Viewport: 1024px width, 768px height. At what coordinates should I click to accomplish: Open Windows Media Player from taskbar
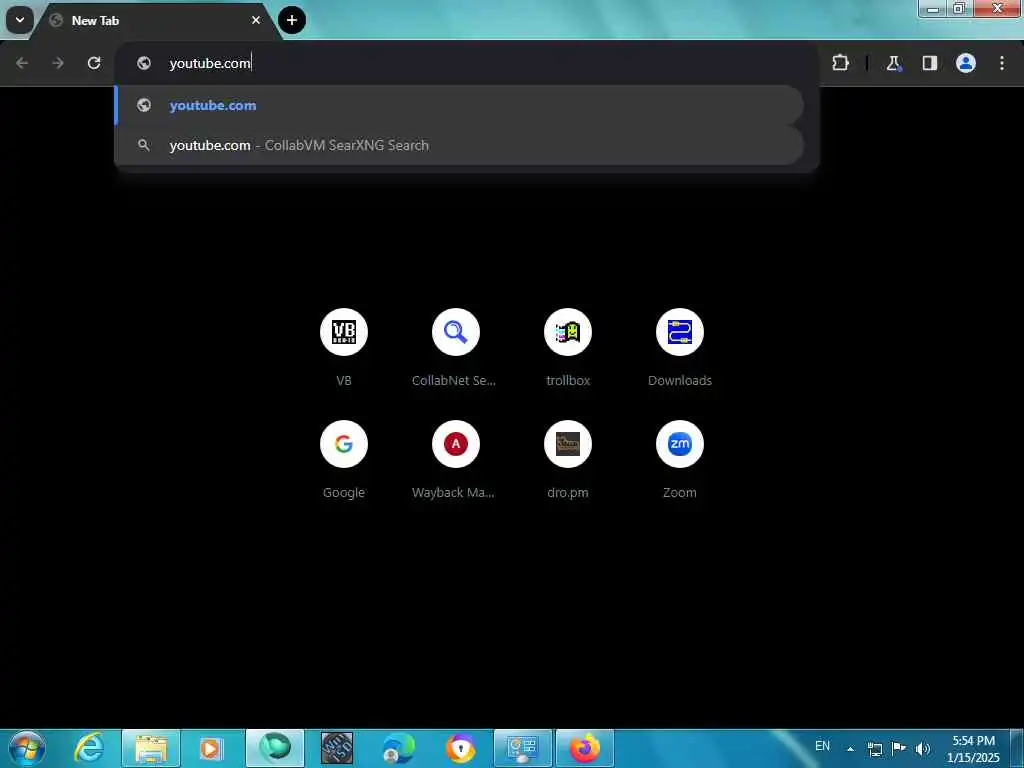pyautogui.click(x=211, y=748)
